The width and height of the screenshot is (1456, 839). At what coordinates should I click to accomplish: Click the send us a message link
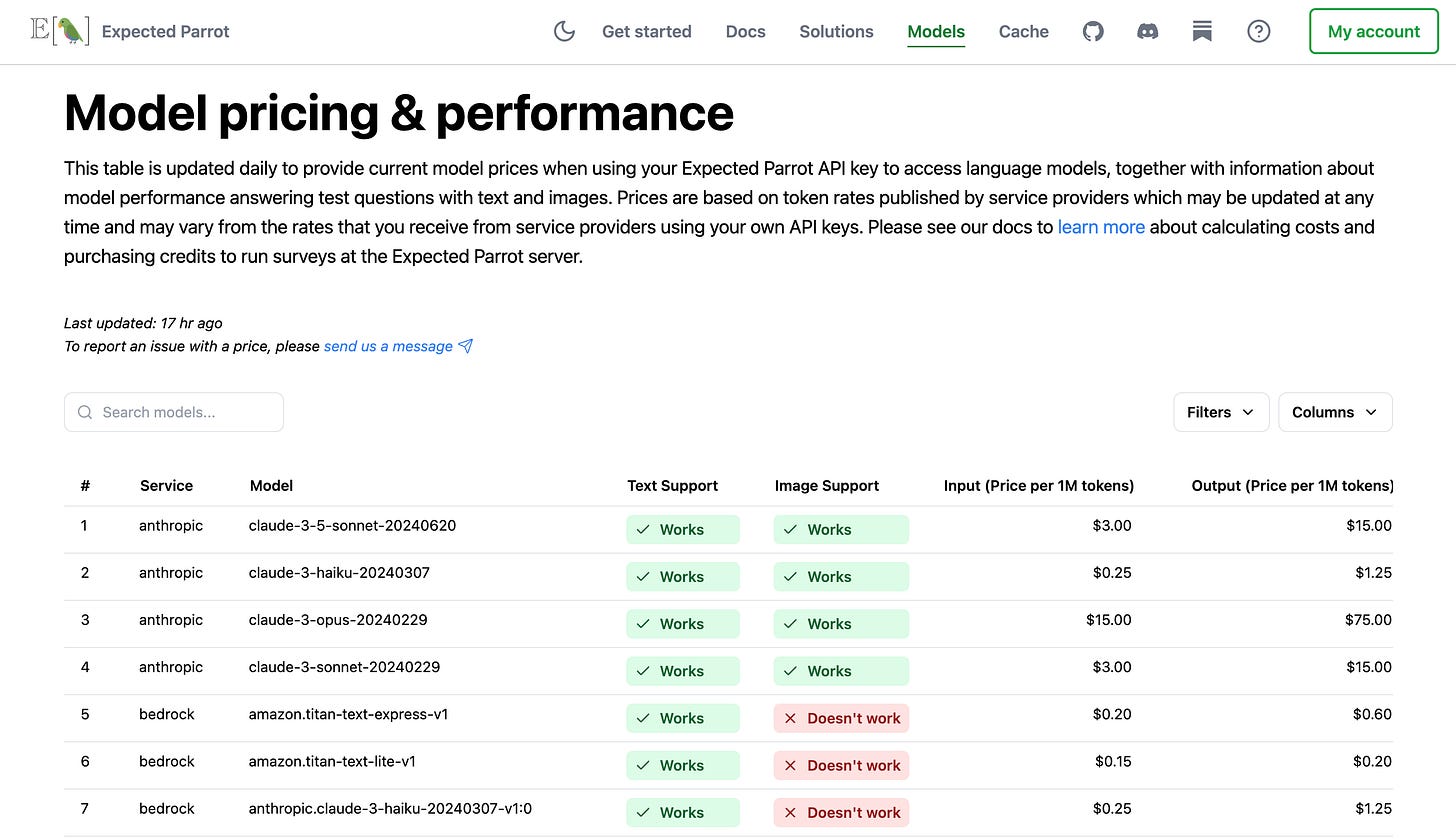(x=388, y=346)
